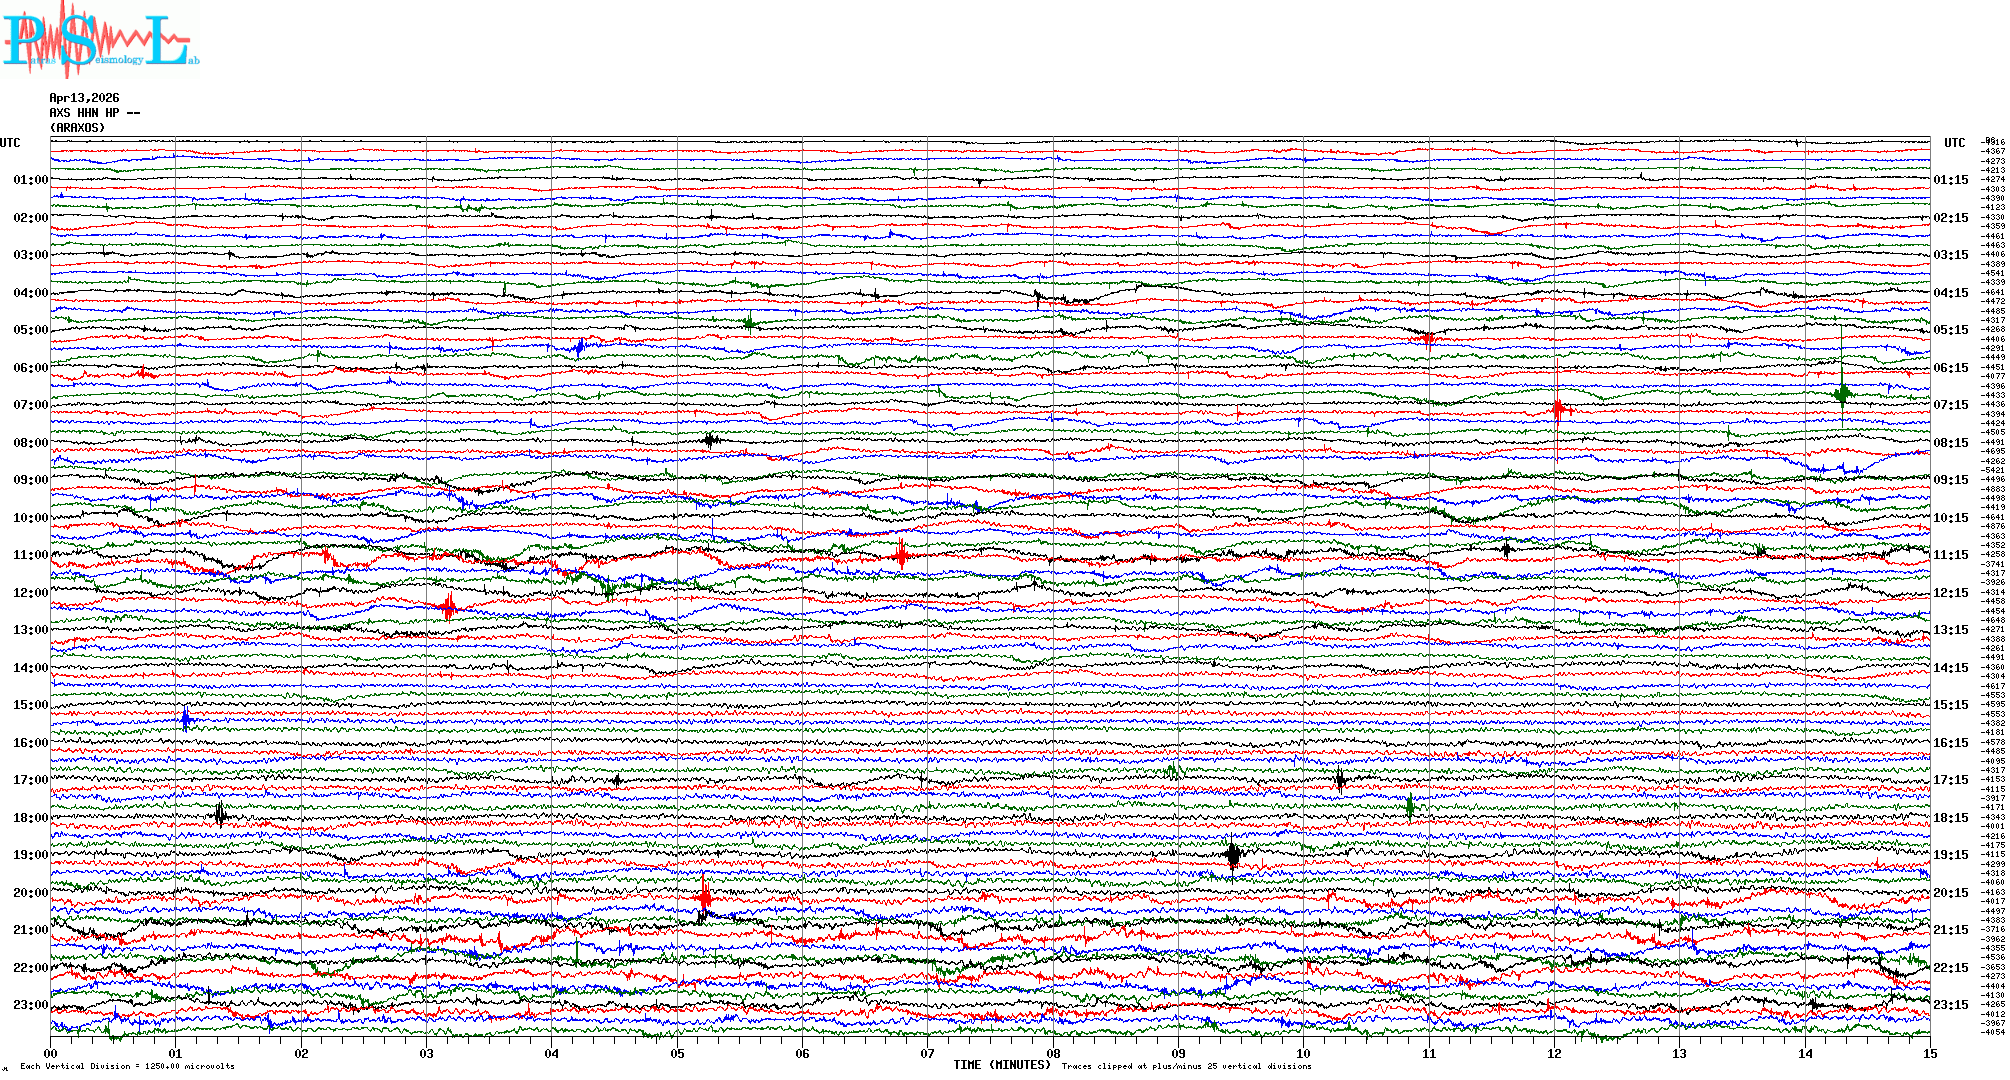This screenshot has width=2010, height=1080.
Task: Click the large green spike near 06:15
Action: point(1842,392)
